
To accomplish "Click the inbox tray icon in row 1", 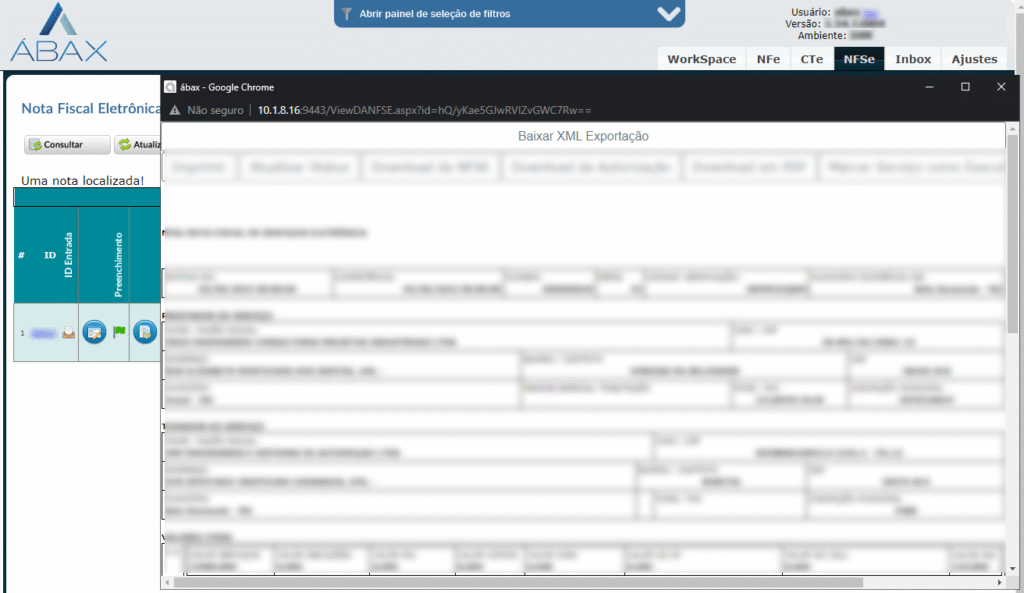I will pos(69,332).
